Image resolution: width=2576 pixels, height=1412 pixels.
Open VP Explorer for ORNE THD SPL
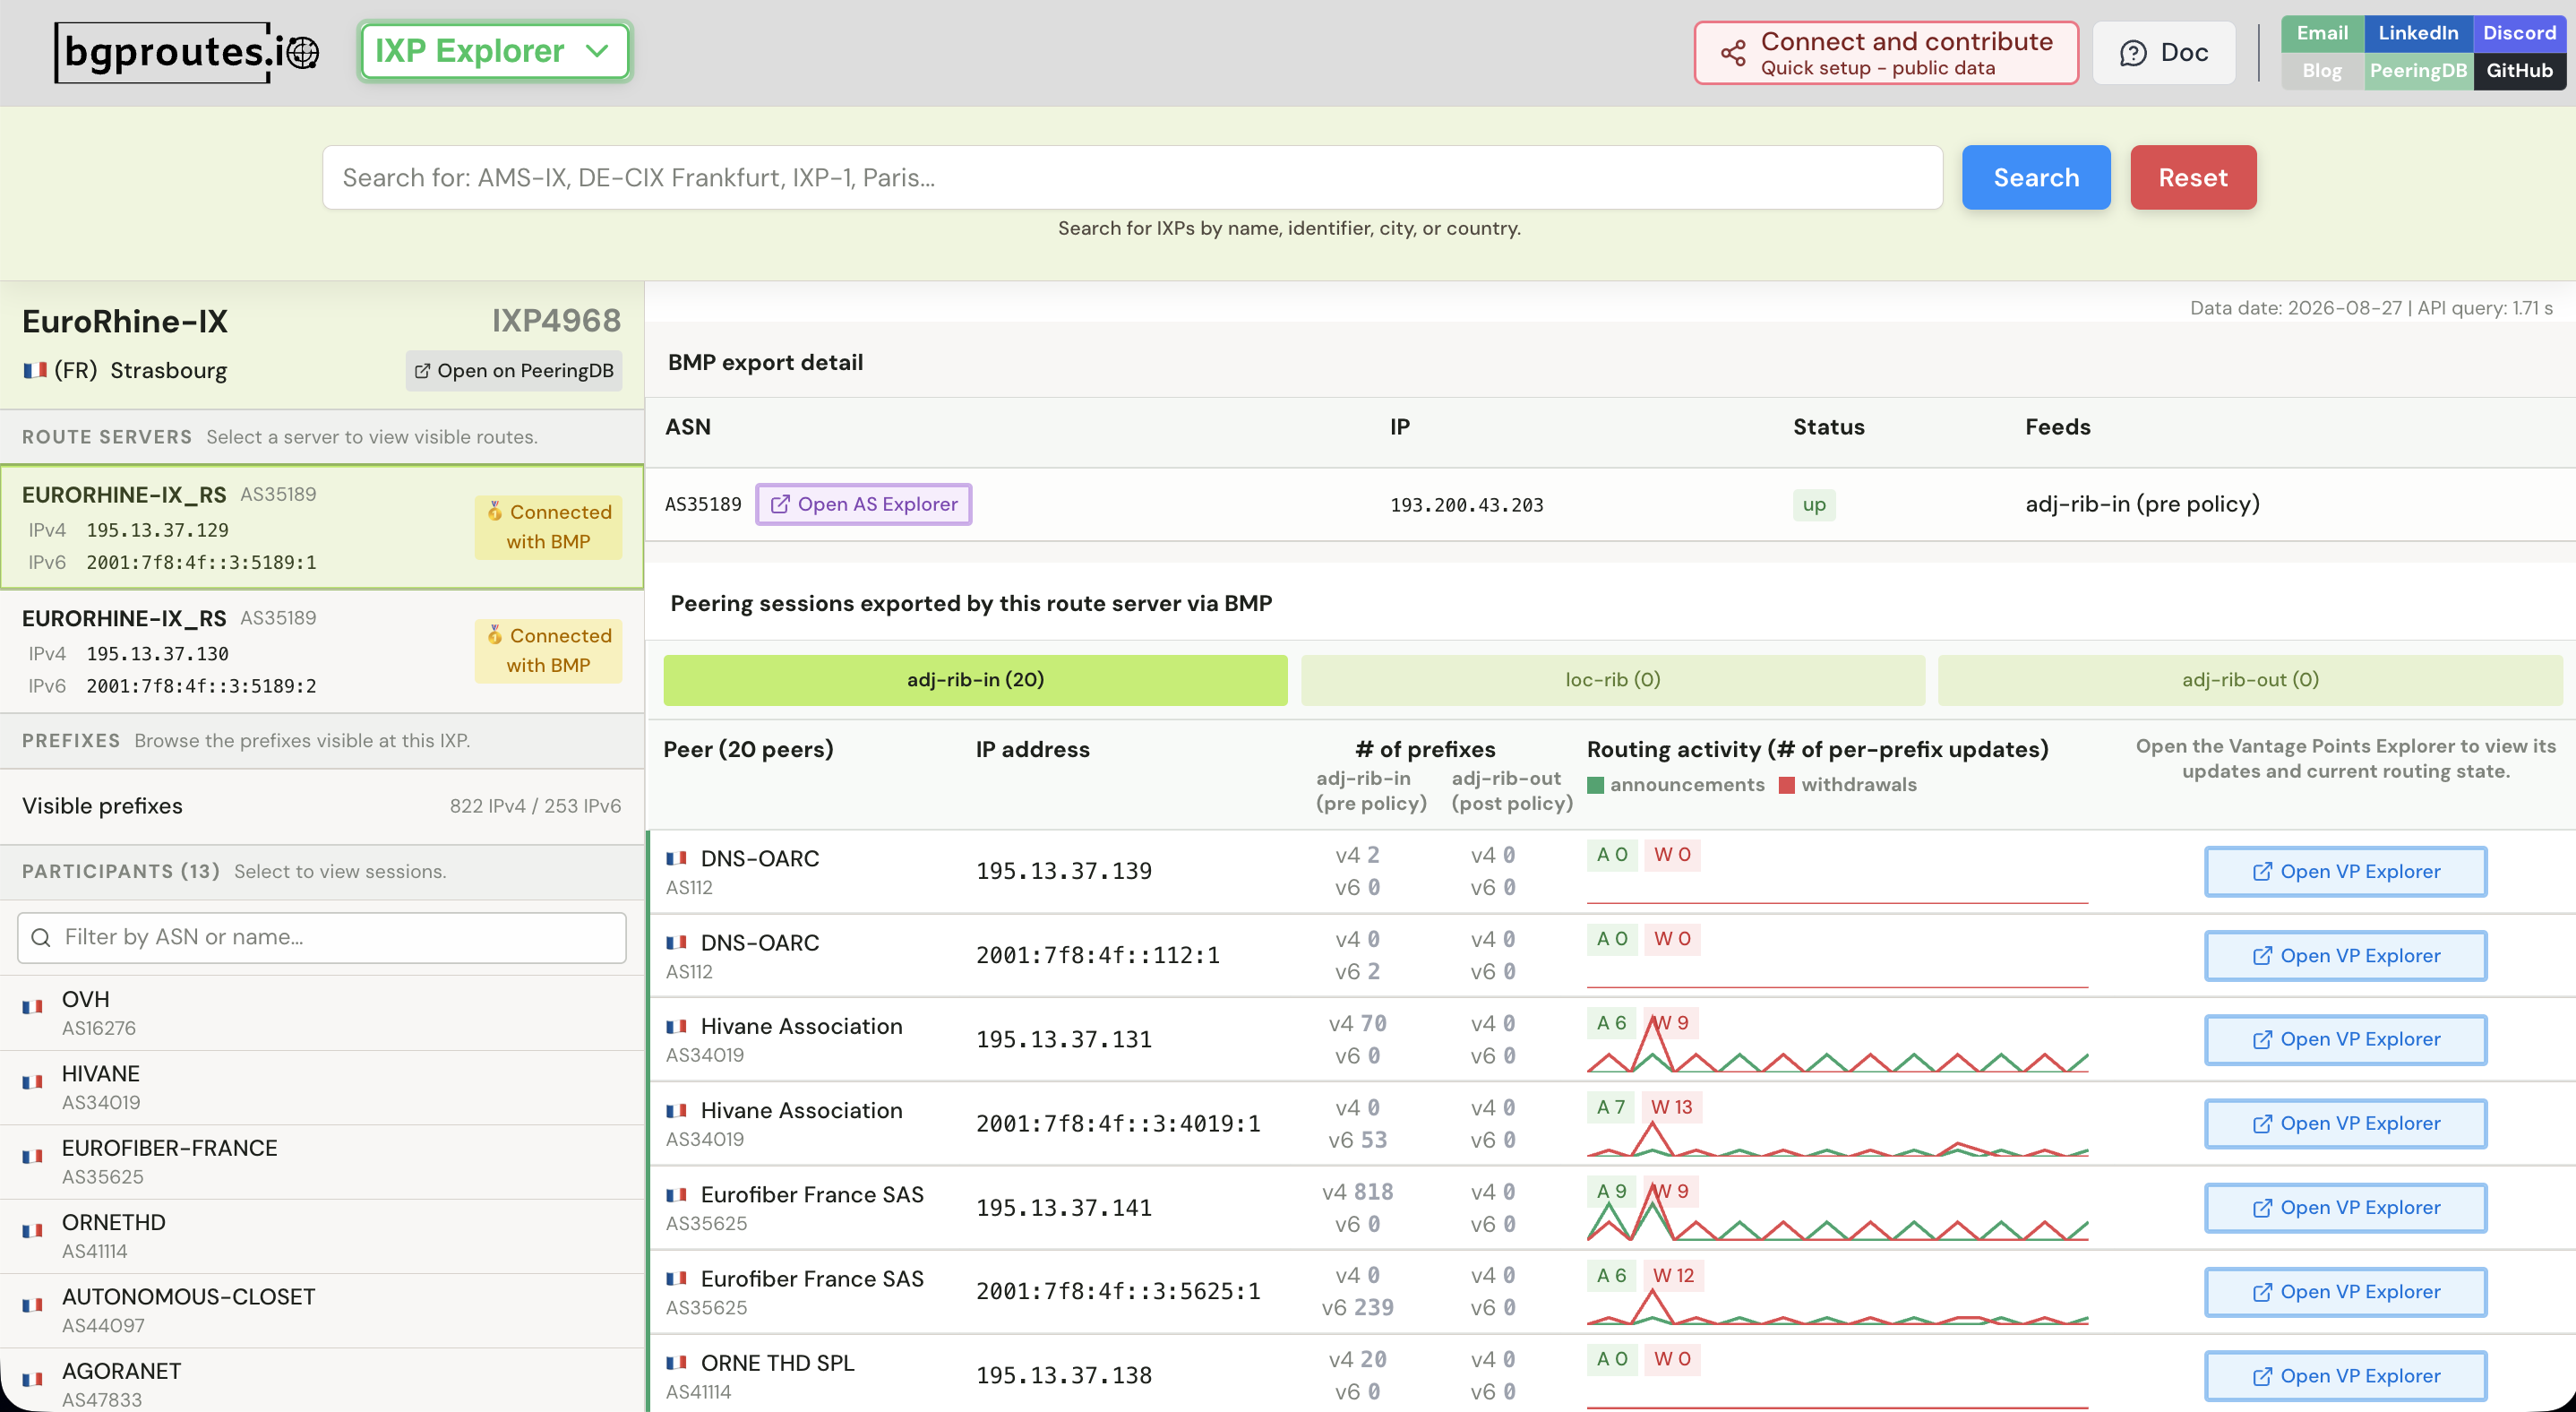click(2345, 1376)
